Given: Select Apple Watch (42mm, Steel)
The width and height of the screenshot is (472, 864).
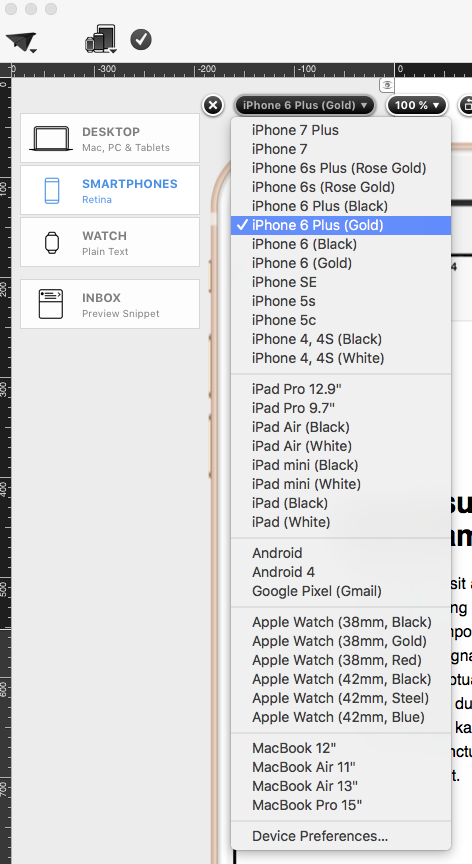Looking at the screenshot, I should tap(341, 698).
